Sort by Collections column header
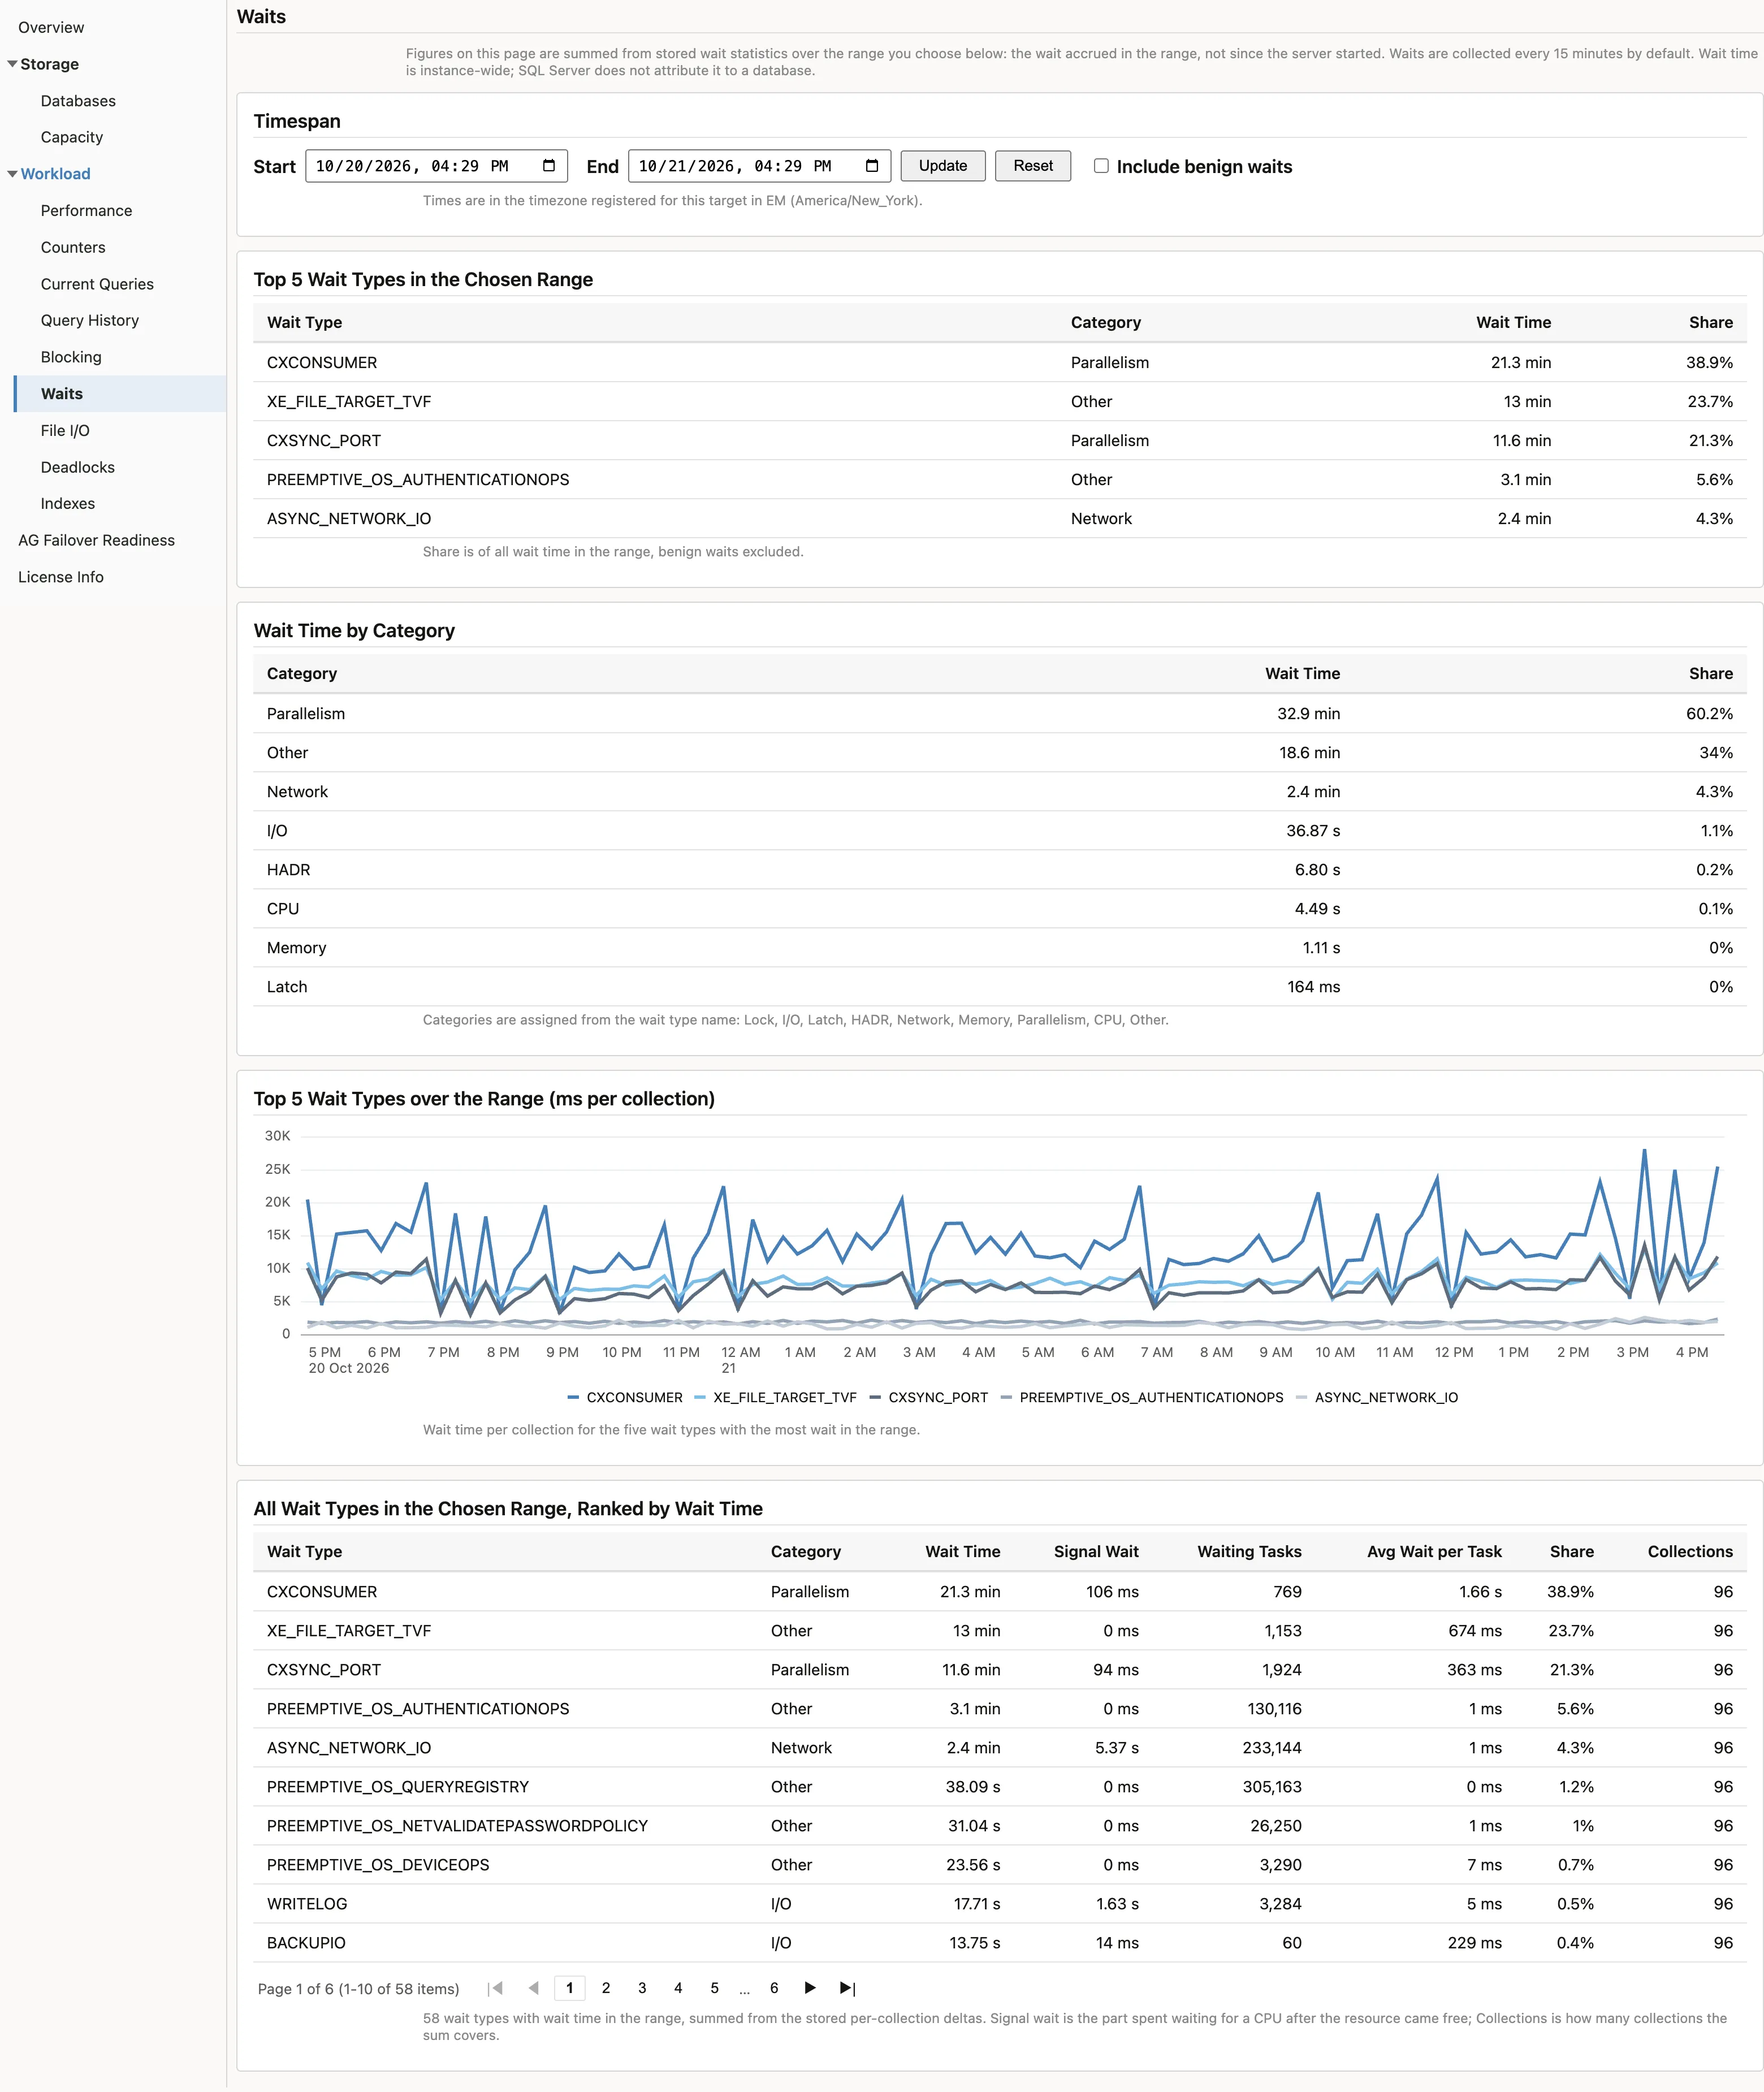 tap(1690, 1551)
